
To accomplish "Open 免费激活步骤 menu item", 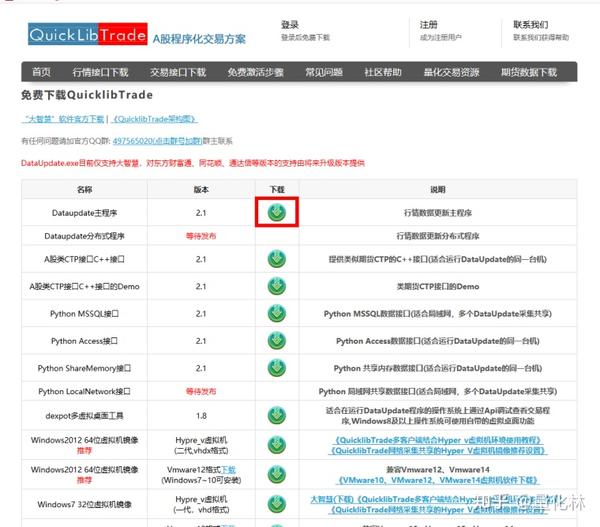I will [x=256, y=72].
